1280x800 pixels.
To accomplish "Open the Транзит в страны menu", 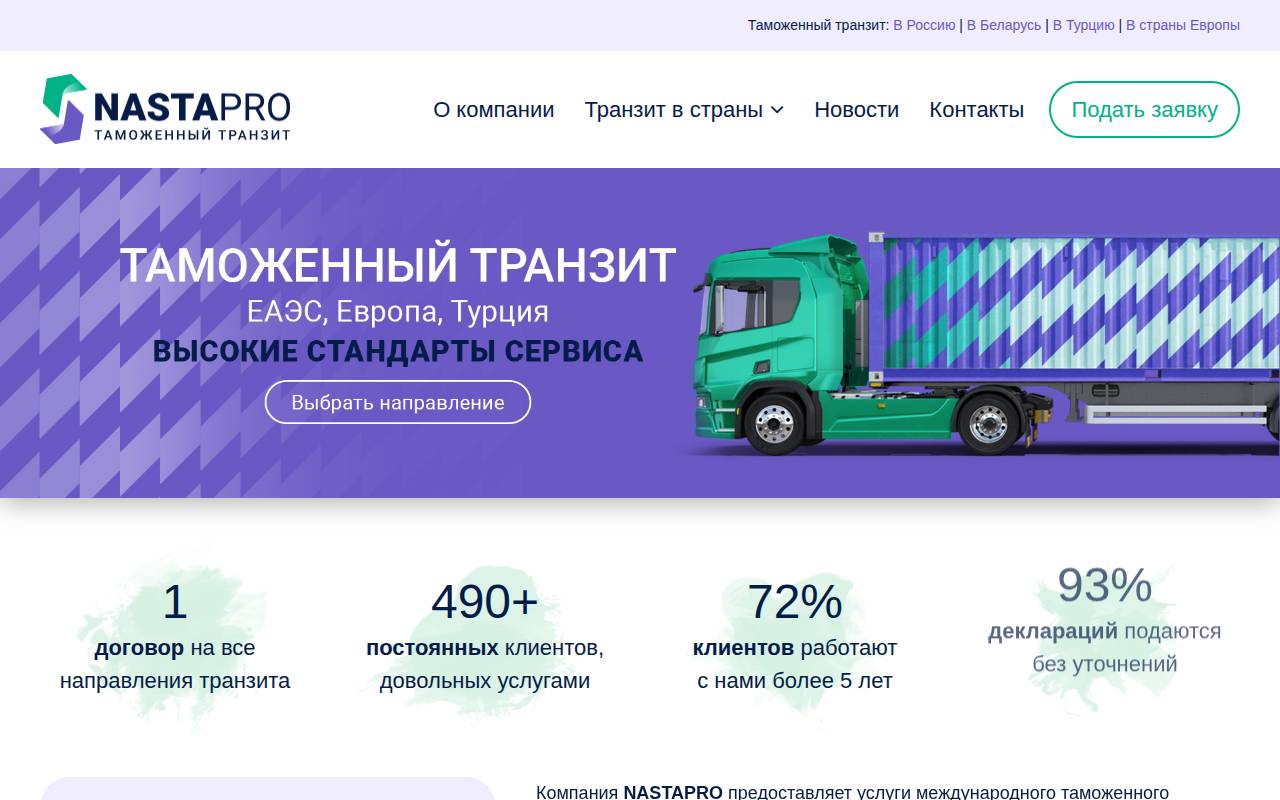I will click(x=674, y=110).
